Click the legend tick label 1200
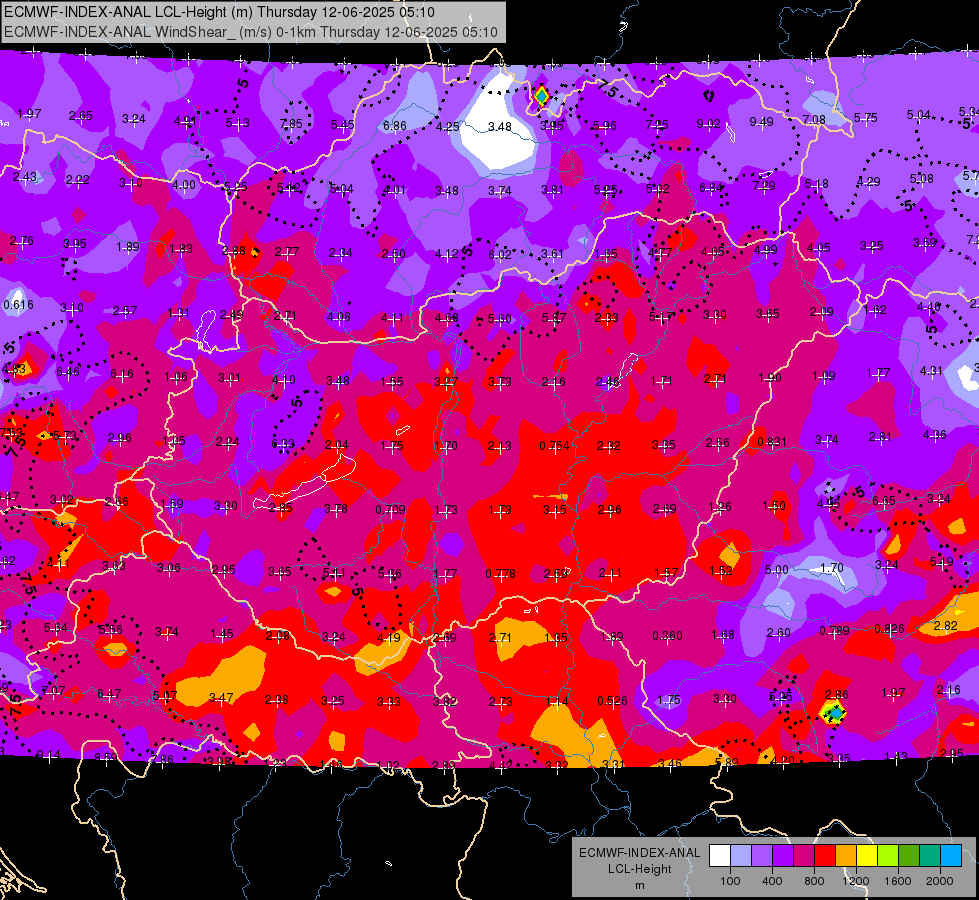This screenshot has height=900, width=979. click(x=856, y=881)
